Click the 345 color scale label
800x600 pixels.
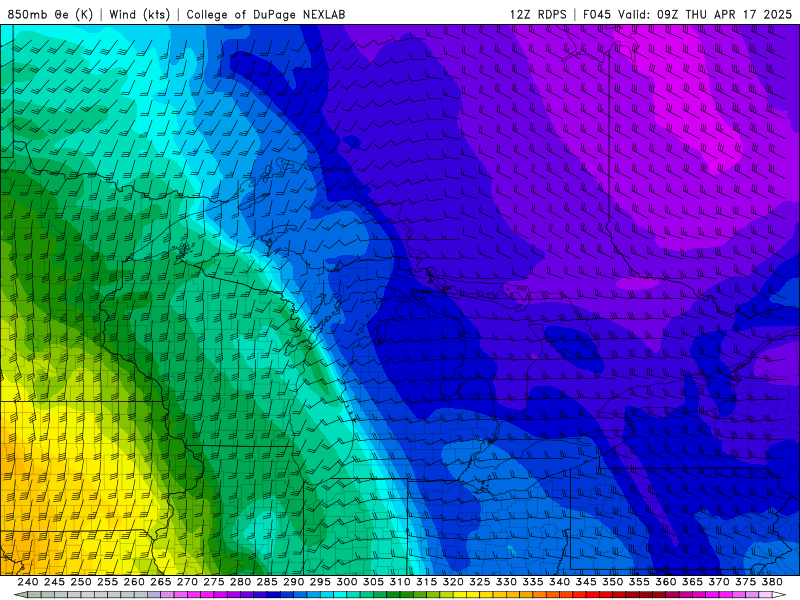[586, 582]
